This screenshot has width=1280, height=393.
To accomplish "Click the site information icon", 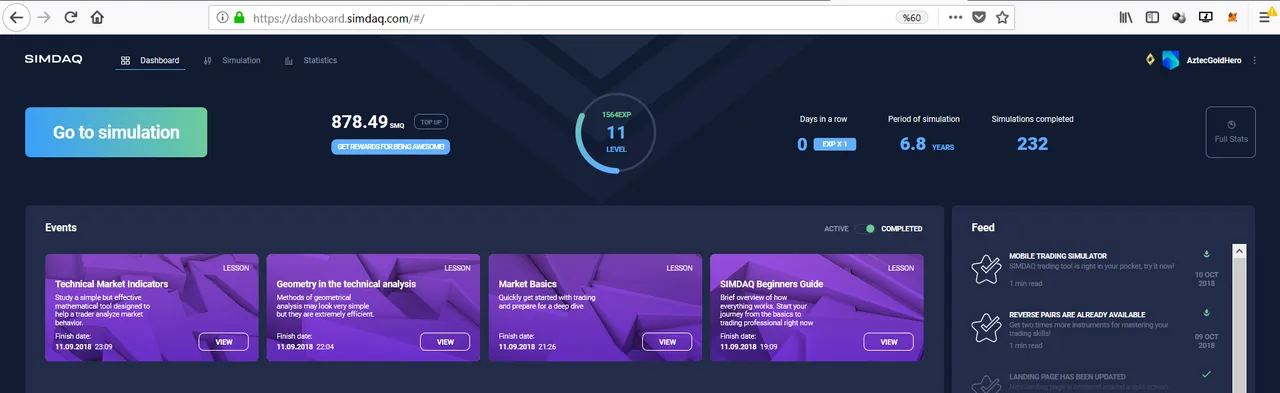I will pos(222,17).
